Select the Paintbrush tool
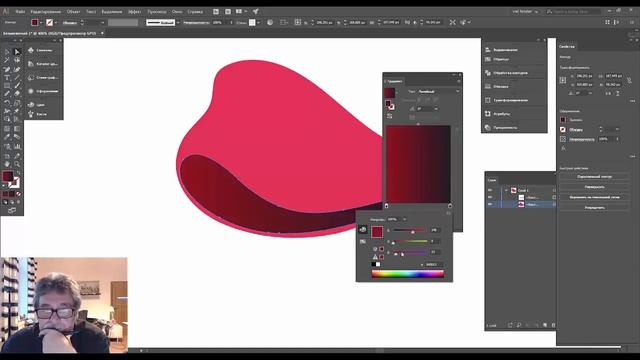Viewport: 640px width, 360px height. click(17, 86)
